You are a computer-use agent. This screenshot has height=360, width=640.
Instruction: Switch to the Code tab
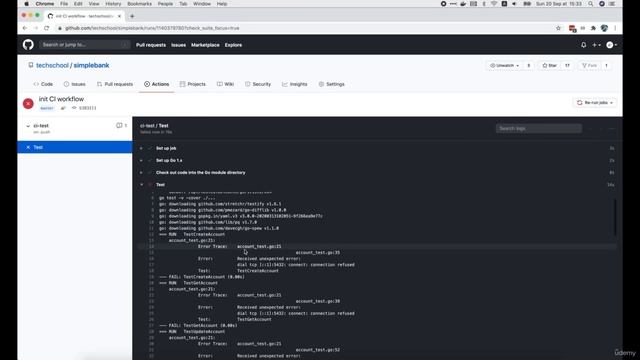(43, 84)
